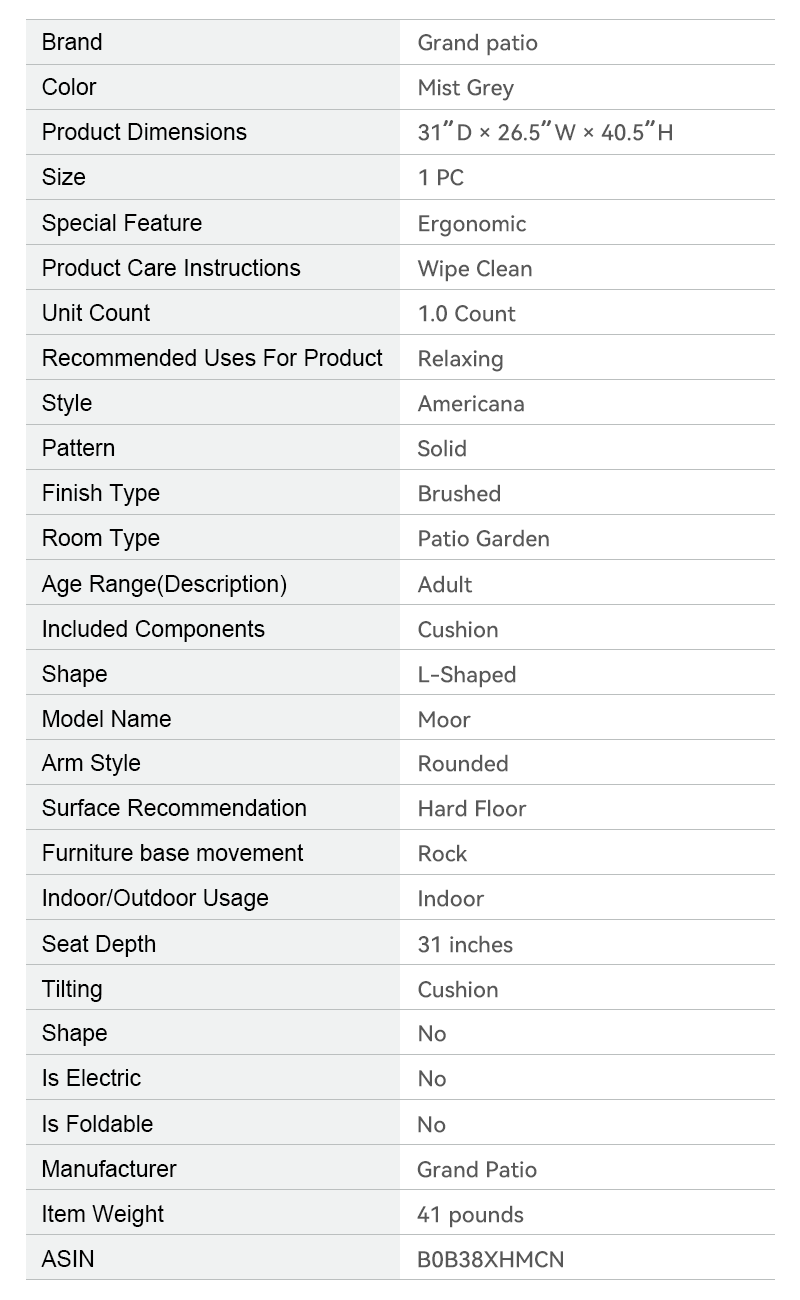This screenshot has height=1300, width=800.
Task: Click the "1.0 Count" unit count value
Action: click(466, 314)
